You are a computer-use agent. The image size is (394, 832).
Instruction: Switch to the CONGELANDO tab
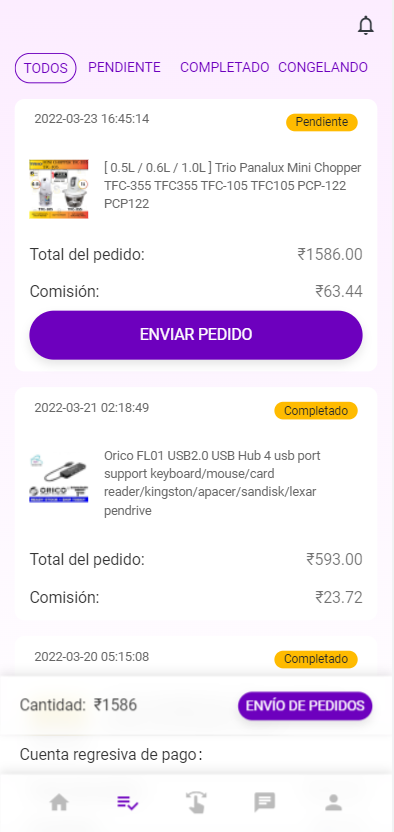pos(323,67)
